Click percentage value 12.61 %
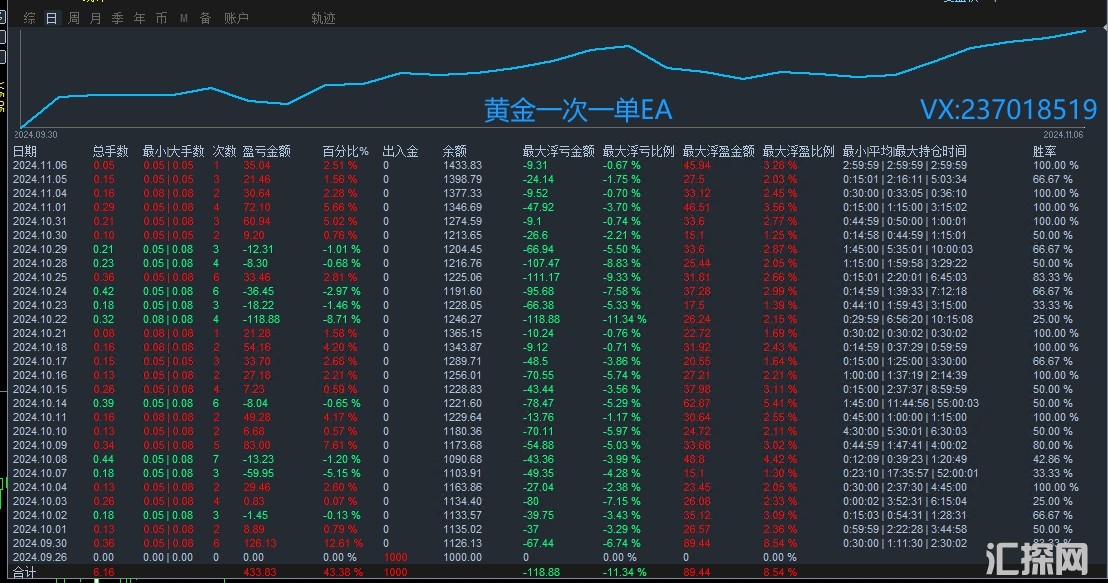The width and height of the screenshot is (1108, 583). click(343, 543)
